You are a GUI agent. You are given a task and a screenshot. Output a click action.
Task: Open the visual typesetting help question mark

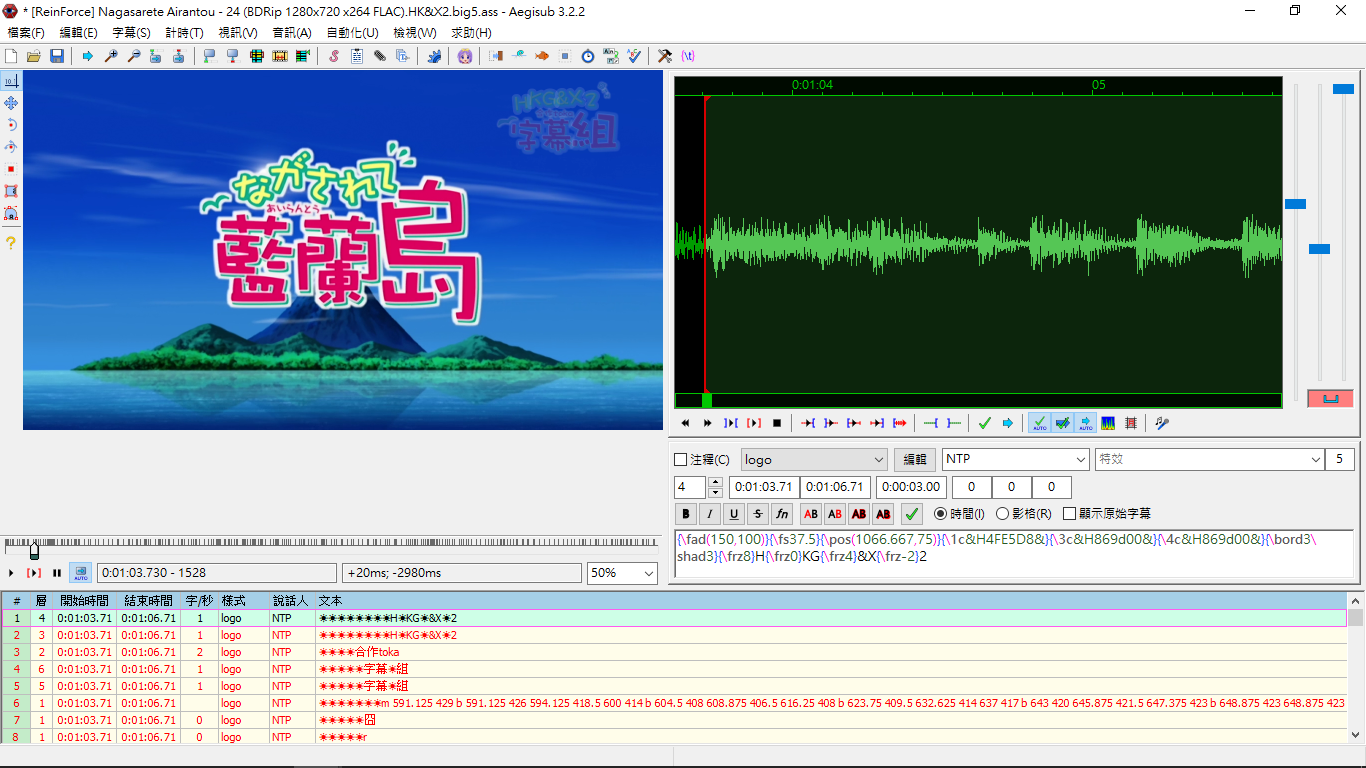tap(11, 243)
